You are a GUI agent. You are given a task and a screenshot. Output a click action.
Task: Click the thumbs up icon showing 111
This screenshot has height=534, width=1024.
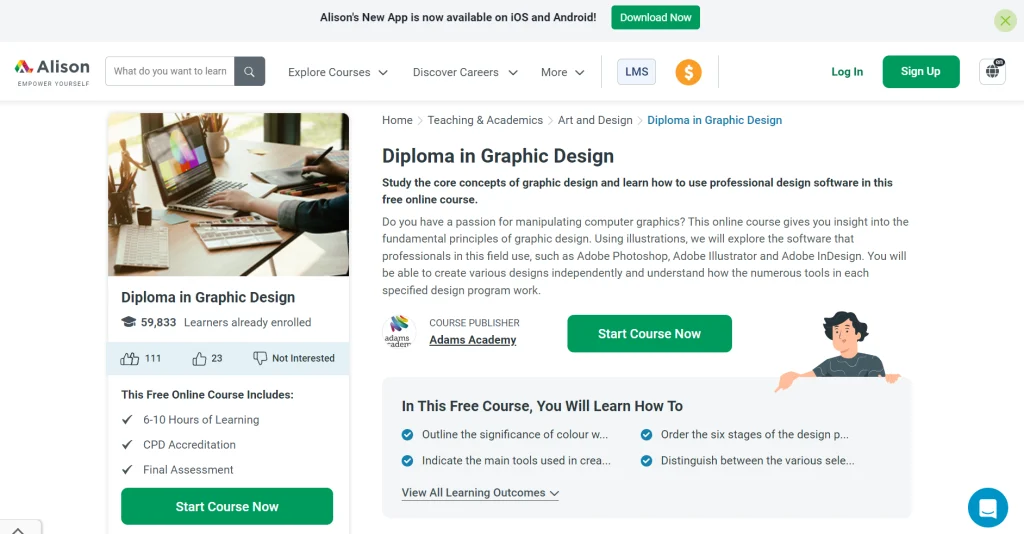130,358
